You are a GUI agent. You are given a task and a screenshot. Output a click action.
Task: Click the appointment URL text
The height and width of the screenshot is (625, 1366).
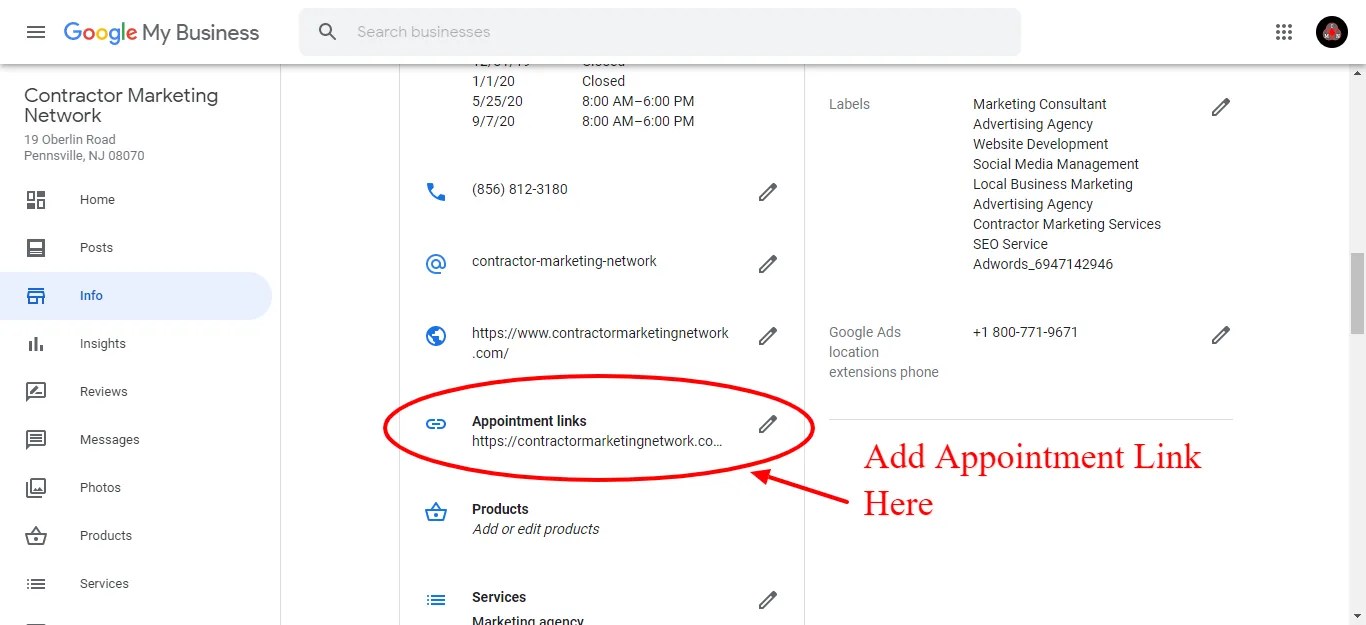tap(597, 441)
